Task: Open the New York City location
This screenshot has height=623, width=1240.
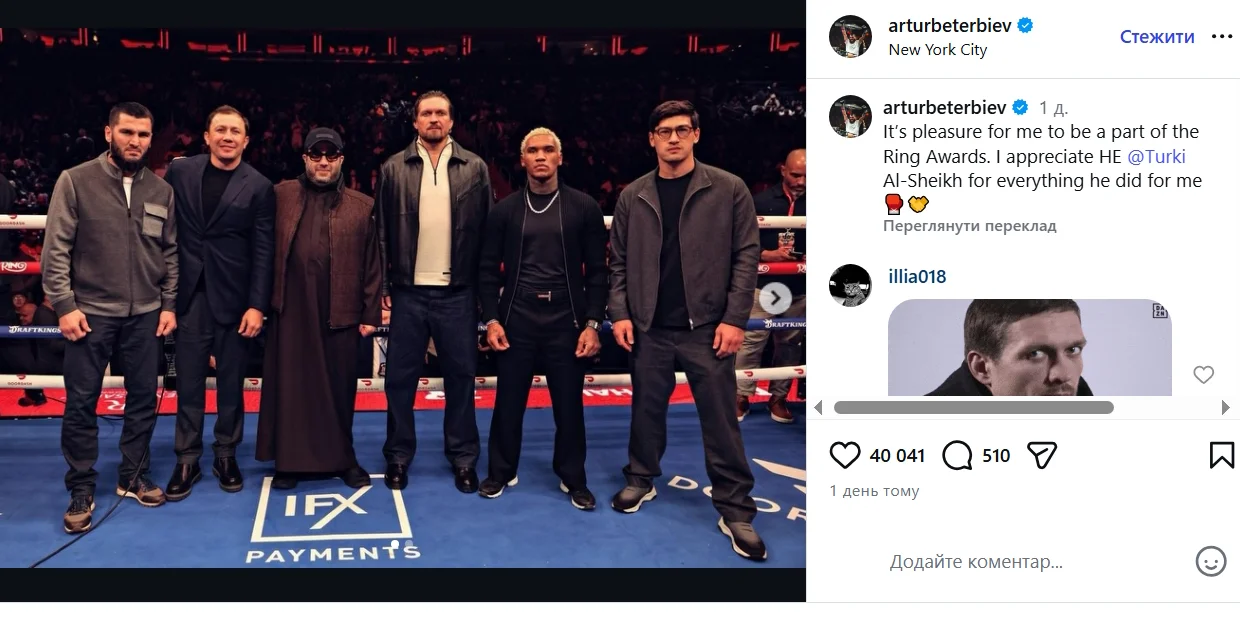Action: pos(937,50)
